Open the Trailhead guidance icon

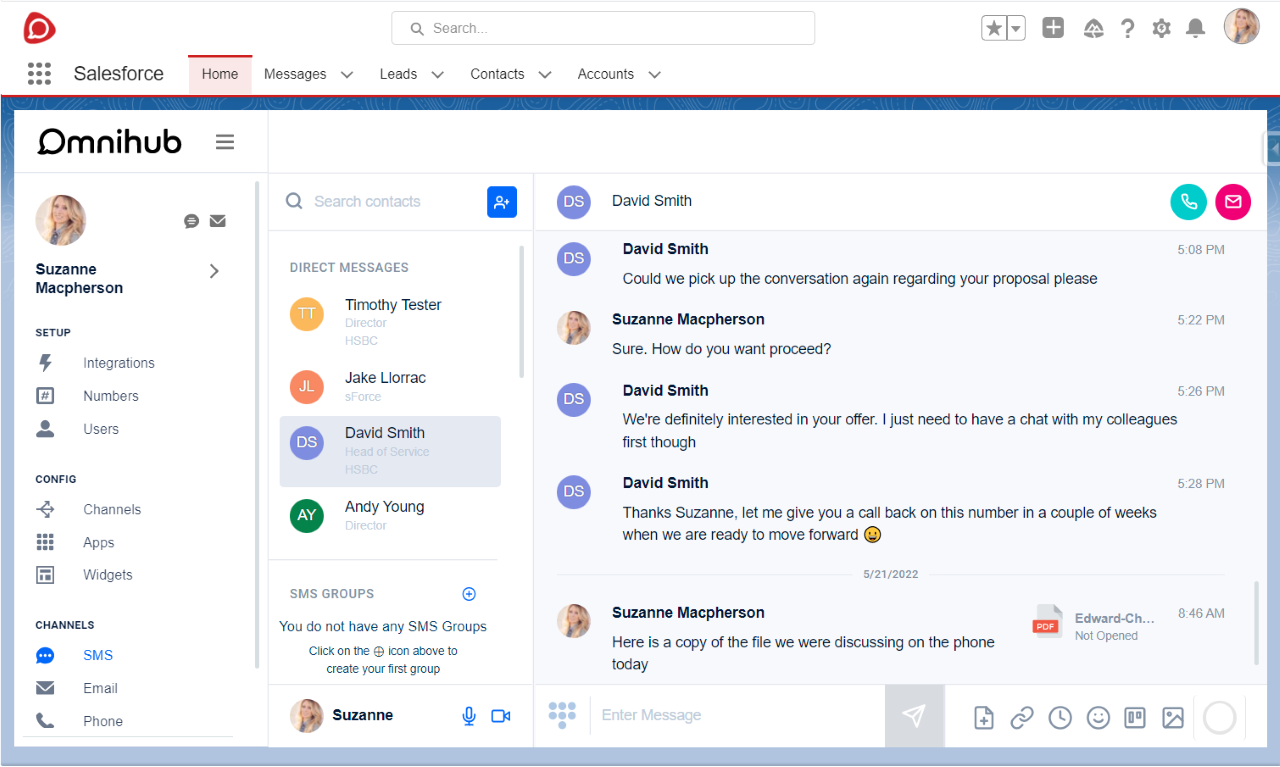[1094, 28]
